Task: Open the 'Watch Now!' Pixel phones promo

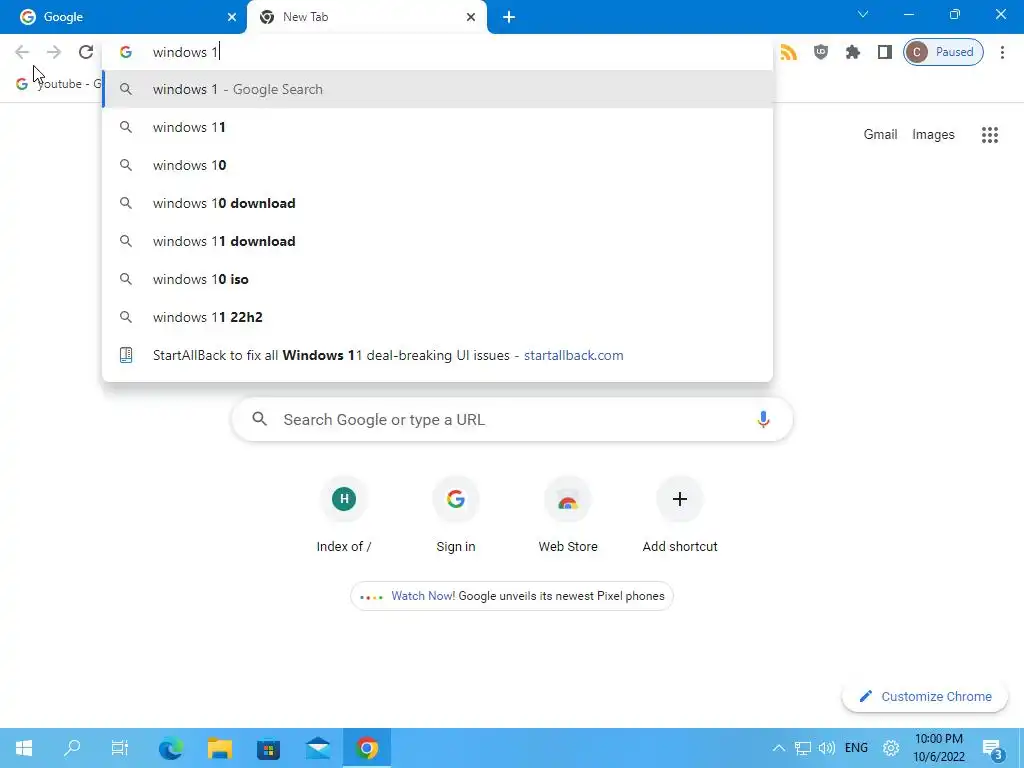Action: (512, 596)
